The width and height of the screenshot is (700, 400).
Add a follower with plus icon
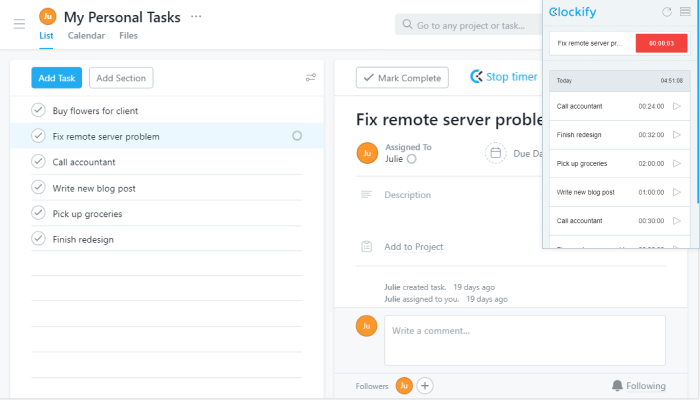pos(425,386)
